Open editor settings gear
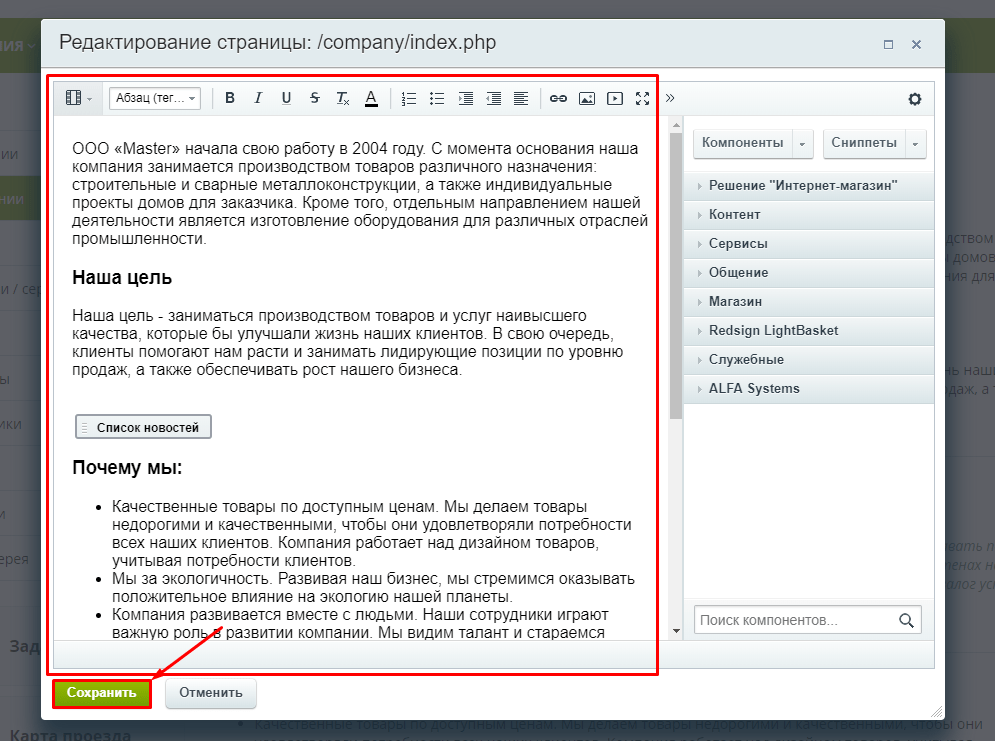Viewport: 995px width, 741px height. pyautogui.click(x=914, y=99)
